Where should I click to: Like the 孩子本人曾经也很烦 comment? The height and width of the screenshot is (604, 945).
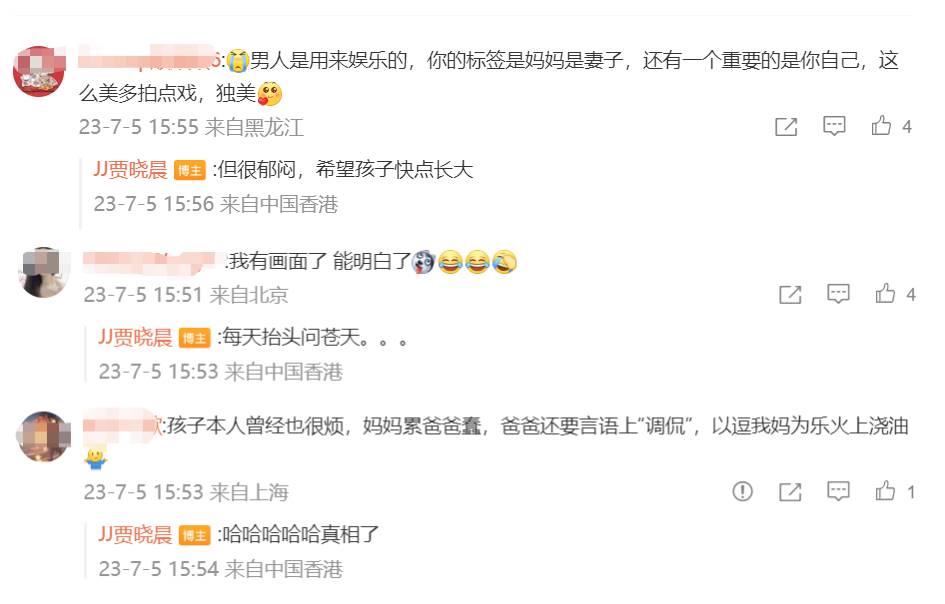click(x=885, y=491)
